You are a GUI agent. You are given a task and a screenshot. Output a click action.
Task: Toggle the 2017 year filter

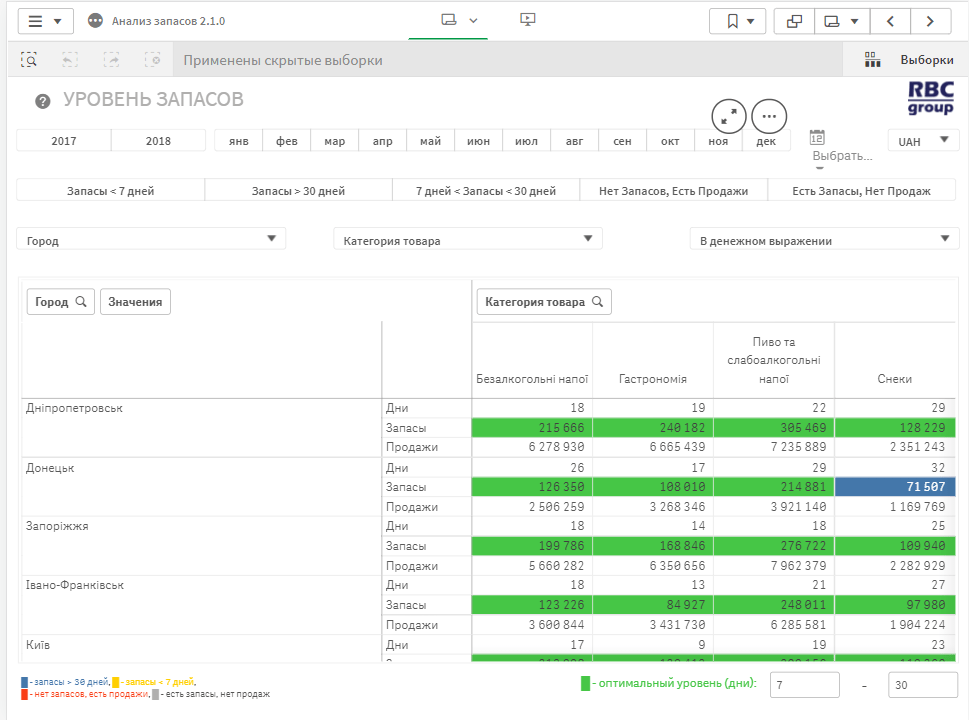tap(64, 141)
